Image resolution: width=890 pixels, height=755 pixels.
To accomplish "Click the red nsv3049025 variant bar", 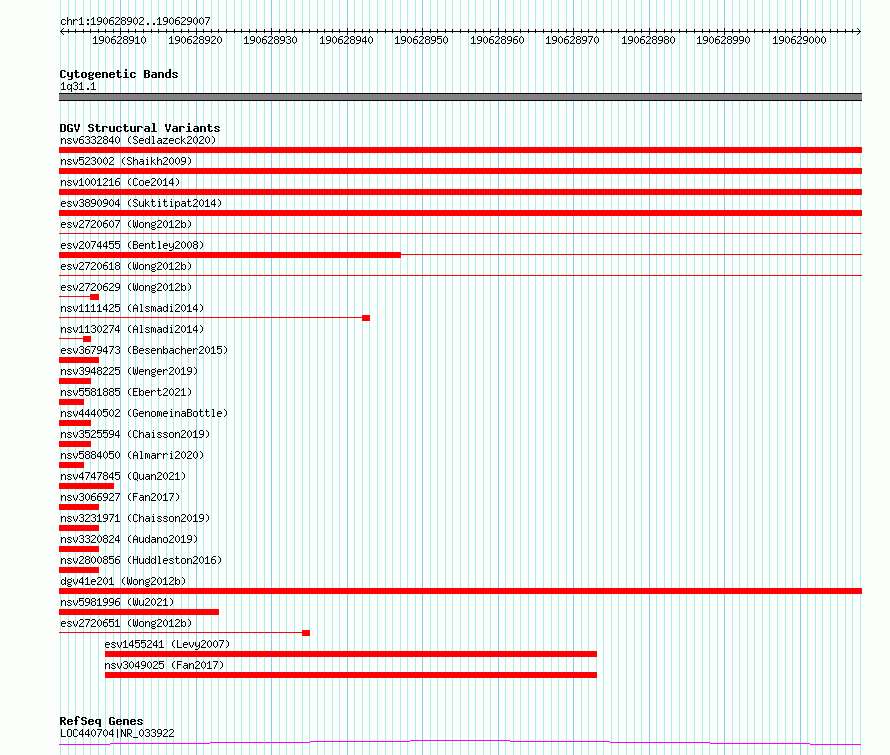I will 351,675.
